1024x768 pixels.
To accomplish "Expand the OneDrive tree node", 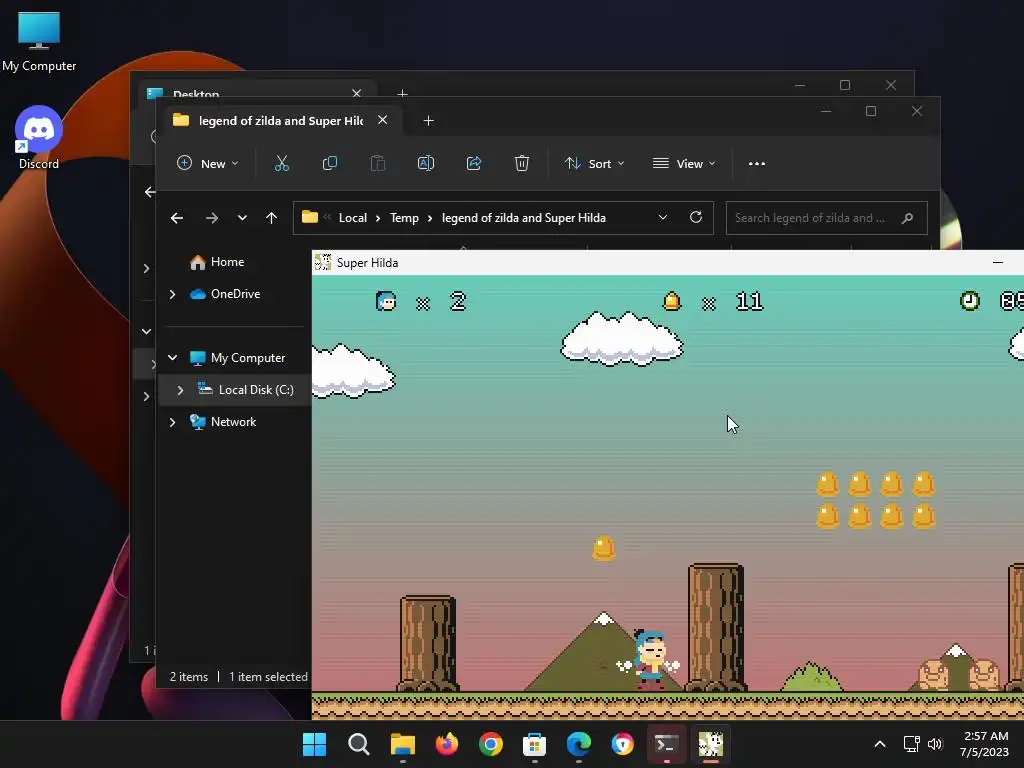I will [x=172, y=295].
